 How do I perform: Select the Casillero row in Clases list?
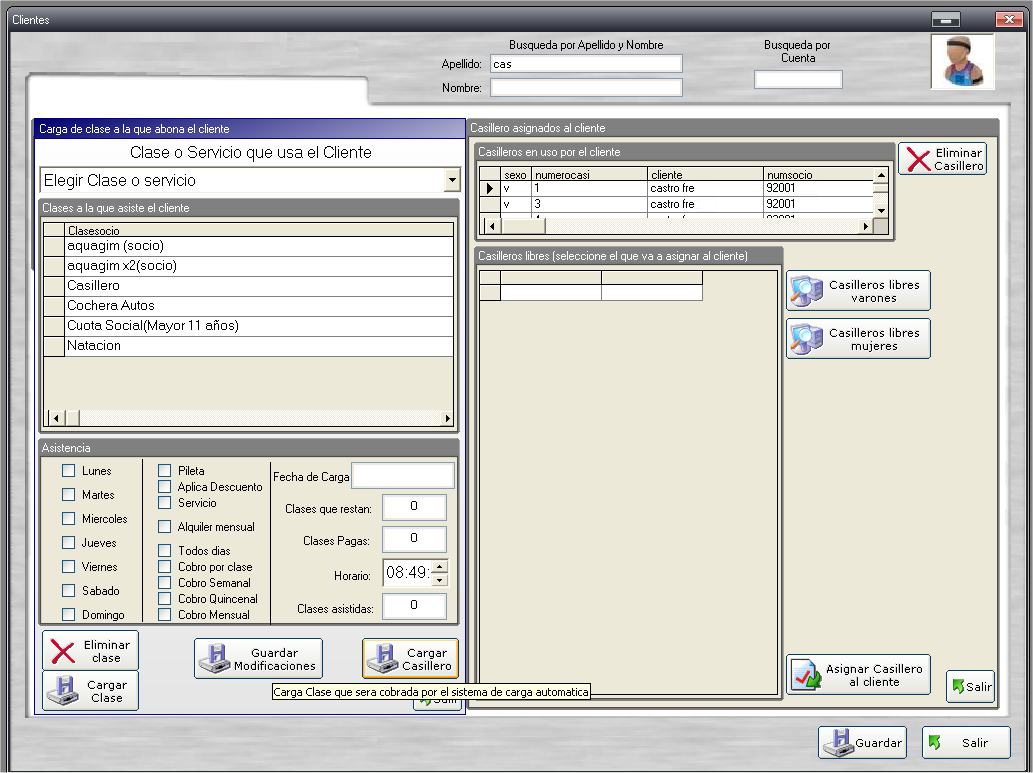click(248, 286)
